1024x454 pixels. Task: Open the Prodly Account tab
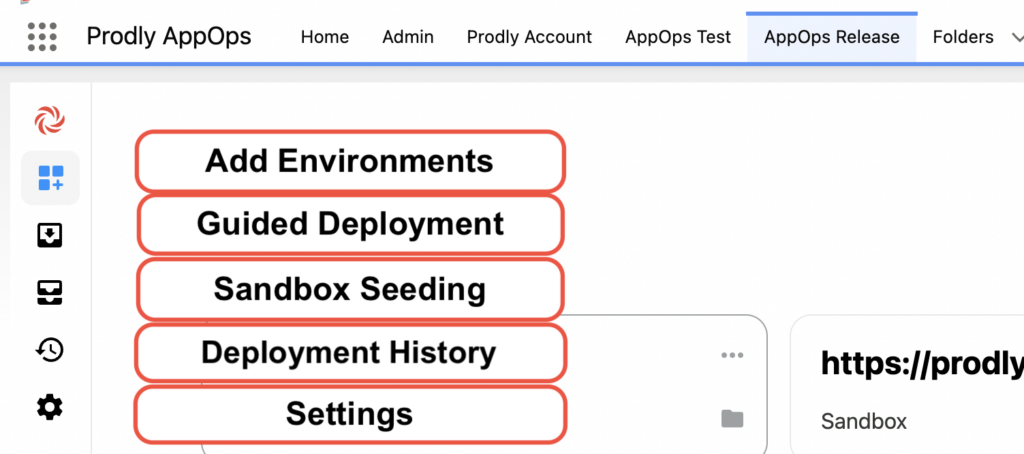tap(529, 37)
